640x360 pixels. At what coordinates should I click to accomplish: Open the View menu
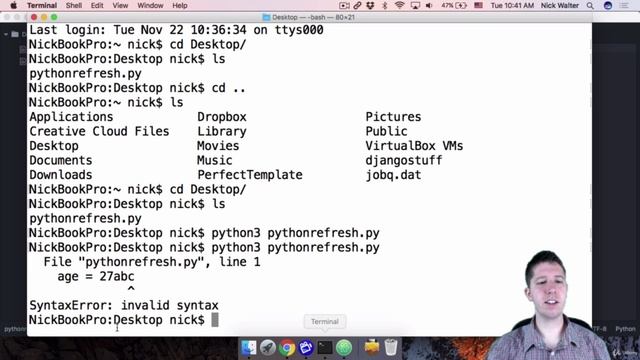point(120,5)
